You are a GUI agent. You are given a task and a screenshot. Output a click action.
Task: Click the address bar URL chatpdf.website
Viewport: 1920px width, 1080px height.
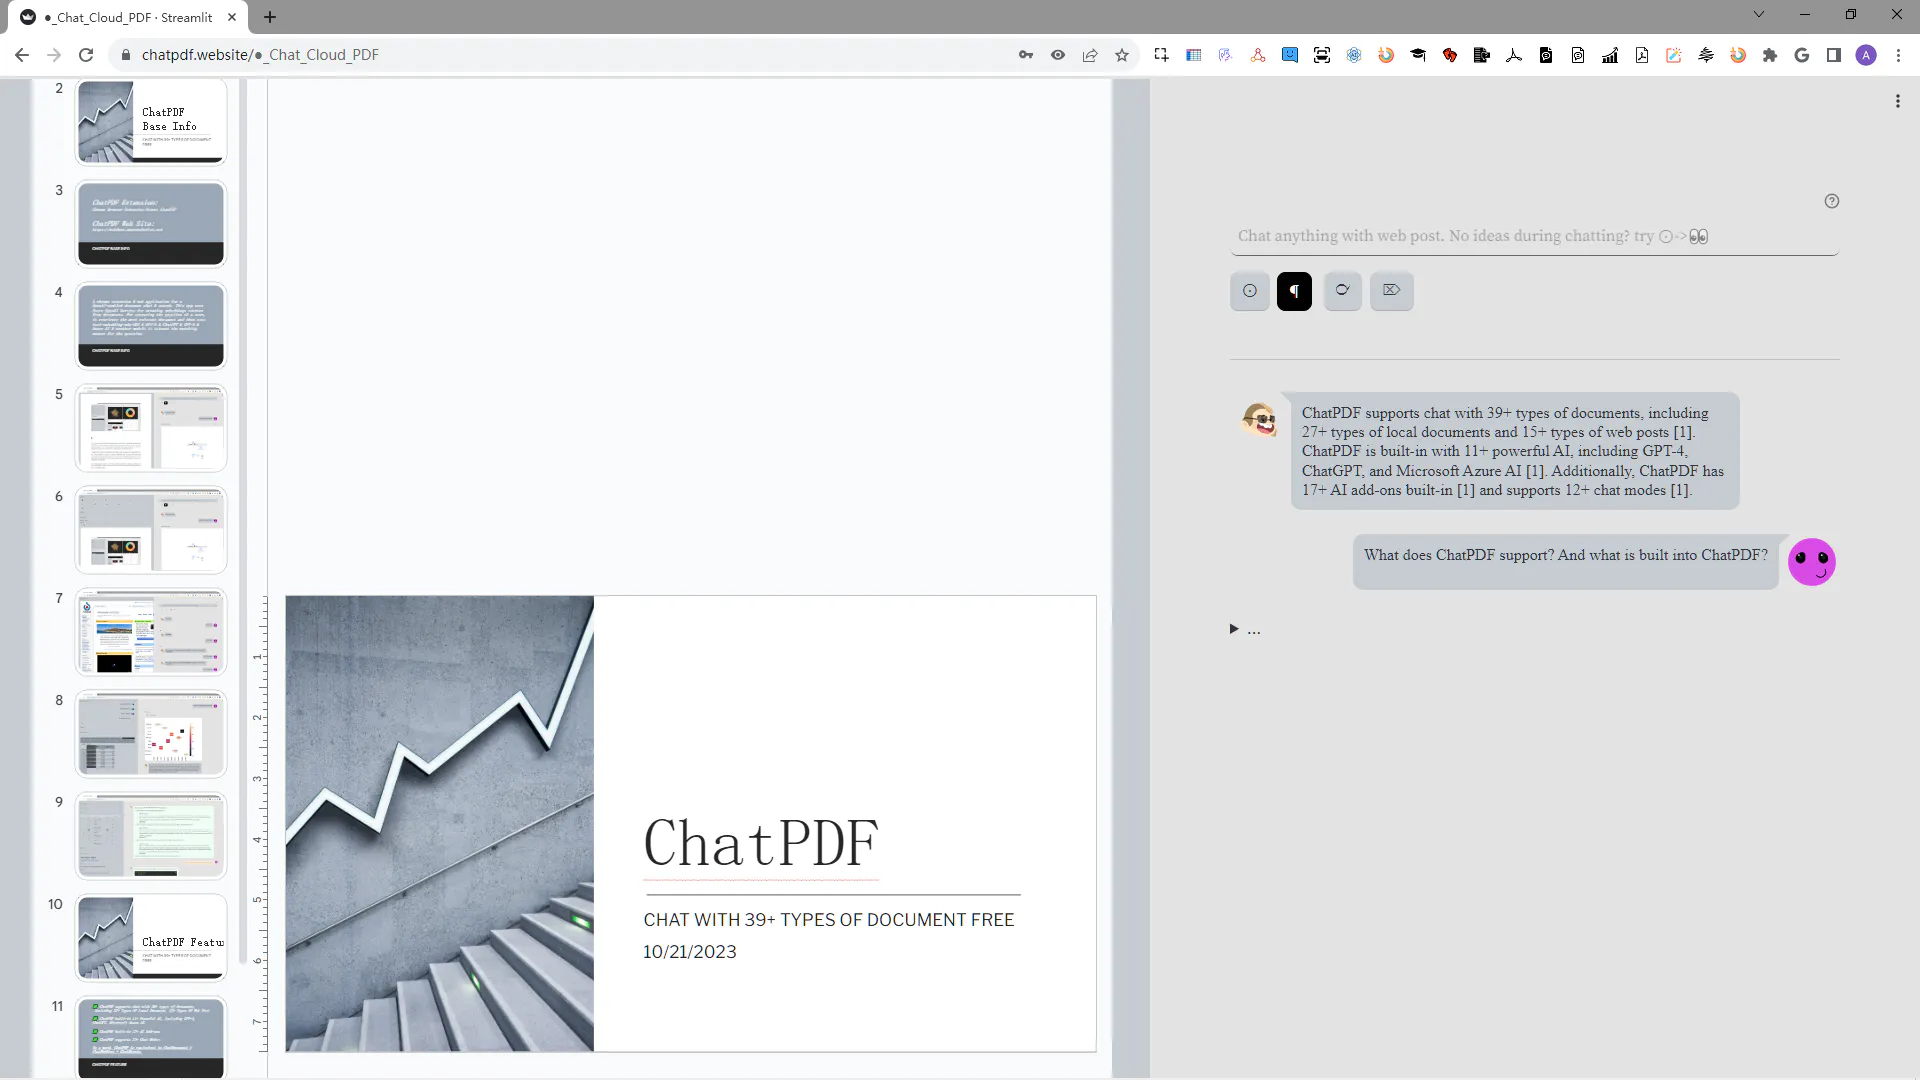[260, 55]
